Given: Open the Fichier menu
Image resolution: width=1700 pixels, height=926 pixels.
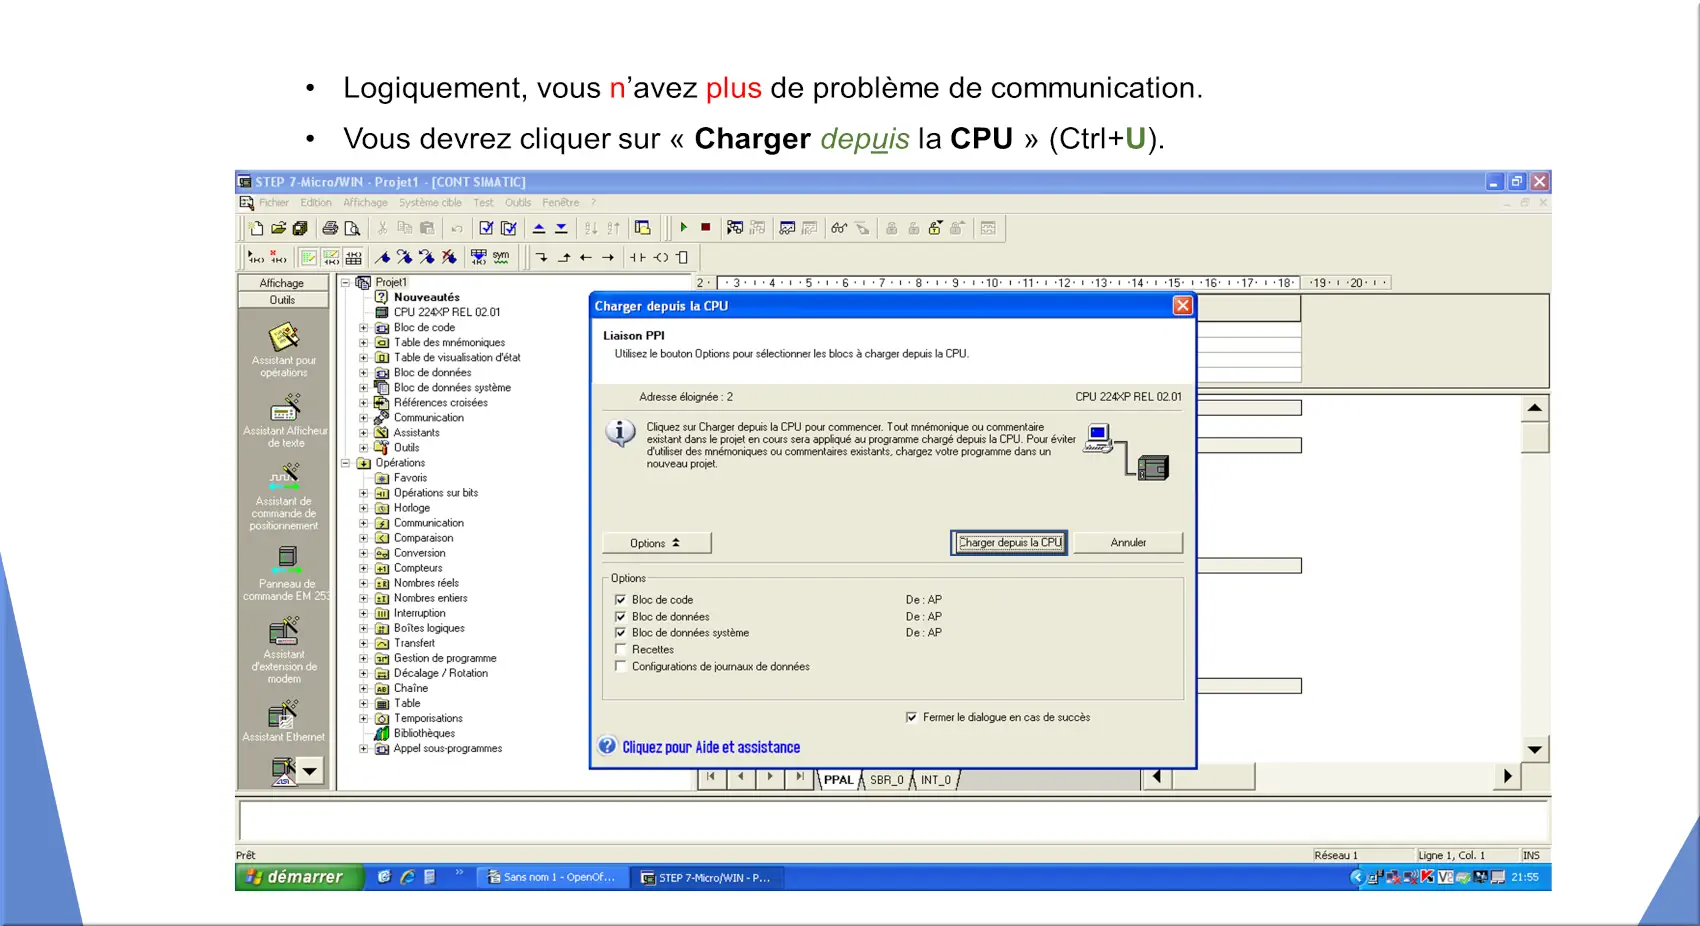Looking at the screenshot, I should [x=274, y=203].
